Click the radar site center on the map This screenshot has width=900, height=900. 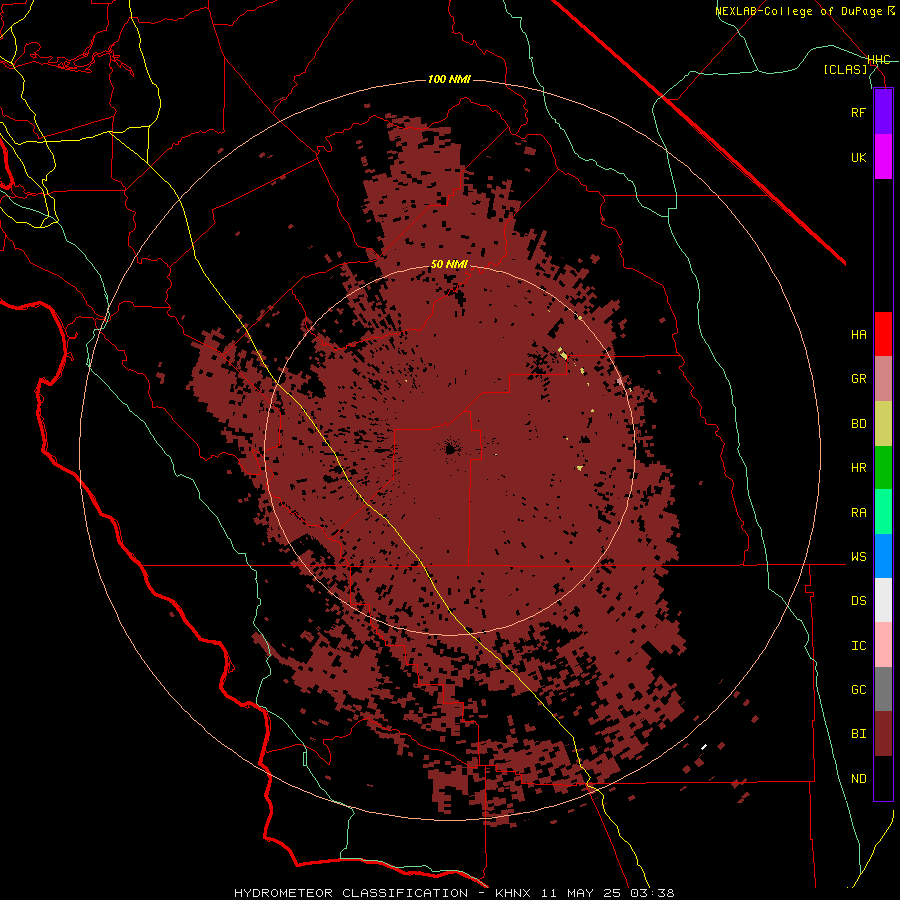pos(450,448)
